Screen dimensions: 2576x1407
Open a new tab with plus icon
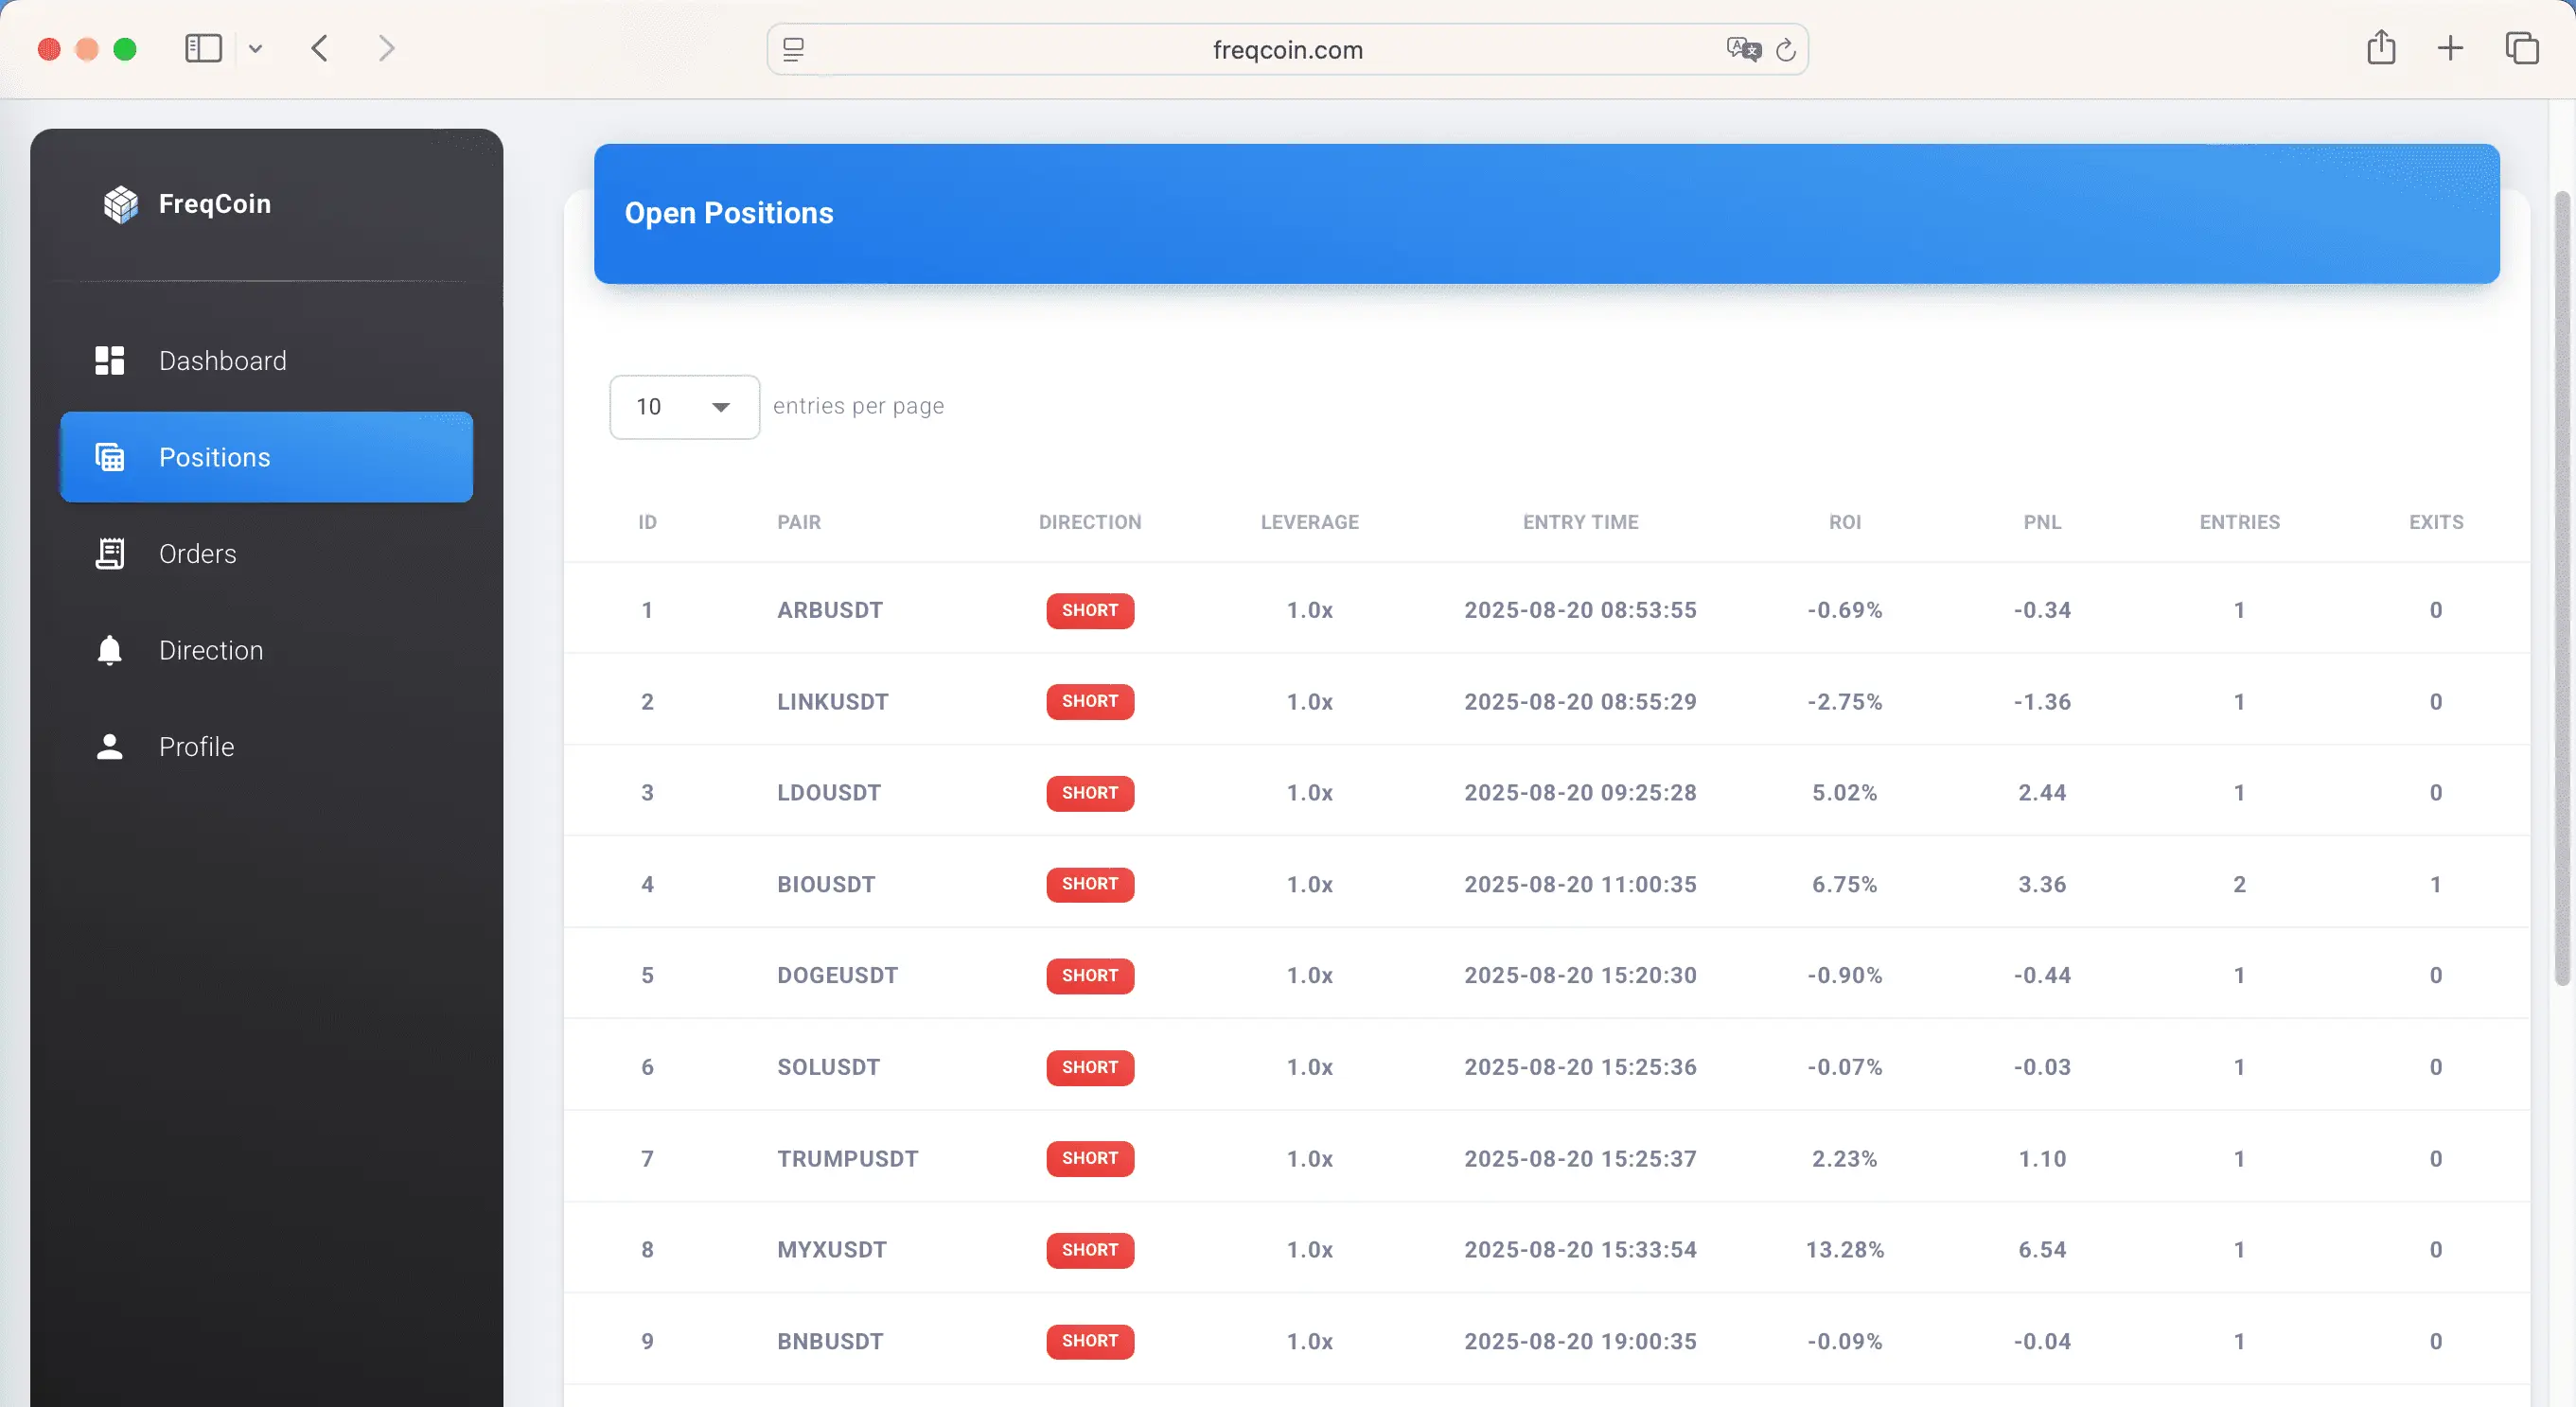click(2450, 48)
